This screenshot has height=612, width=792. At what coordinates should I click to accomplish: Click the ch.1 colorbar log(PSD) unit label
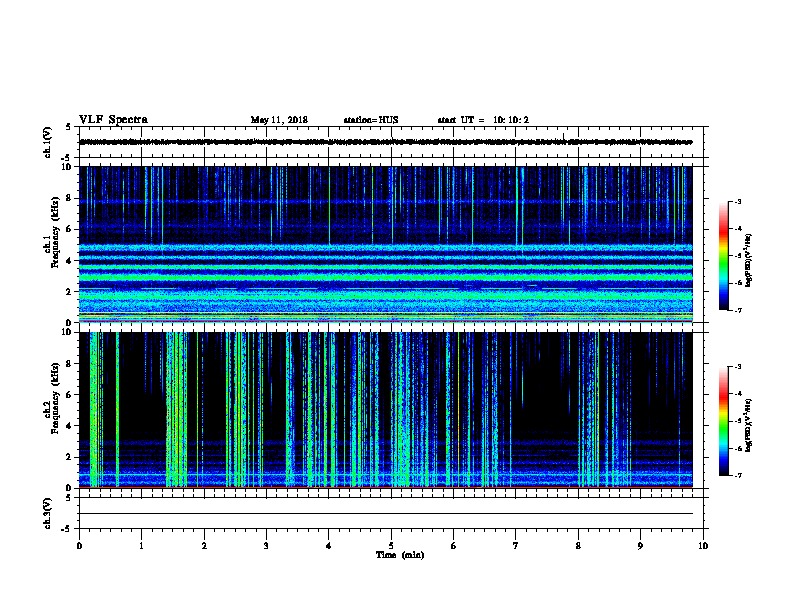pyautogui.click(x=748, y=260)
